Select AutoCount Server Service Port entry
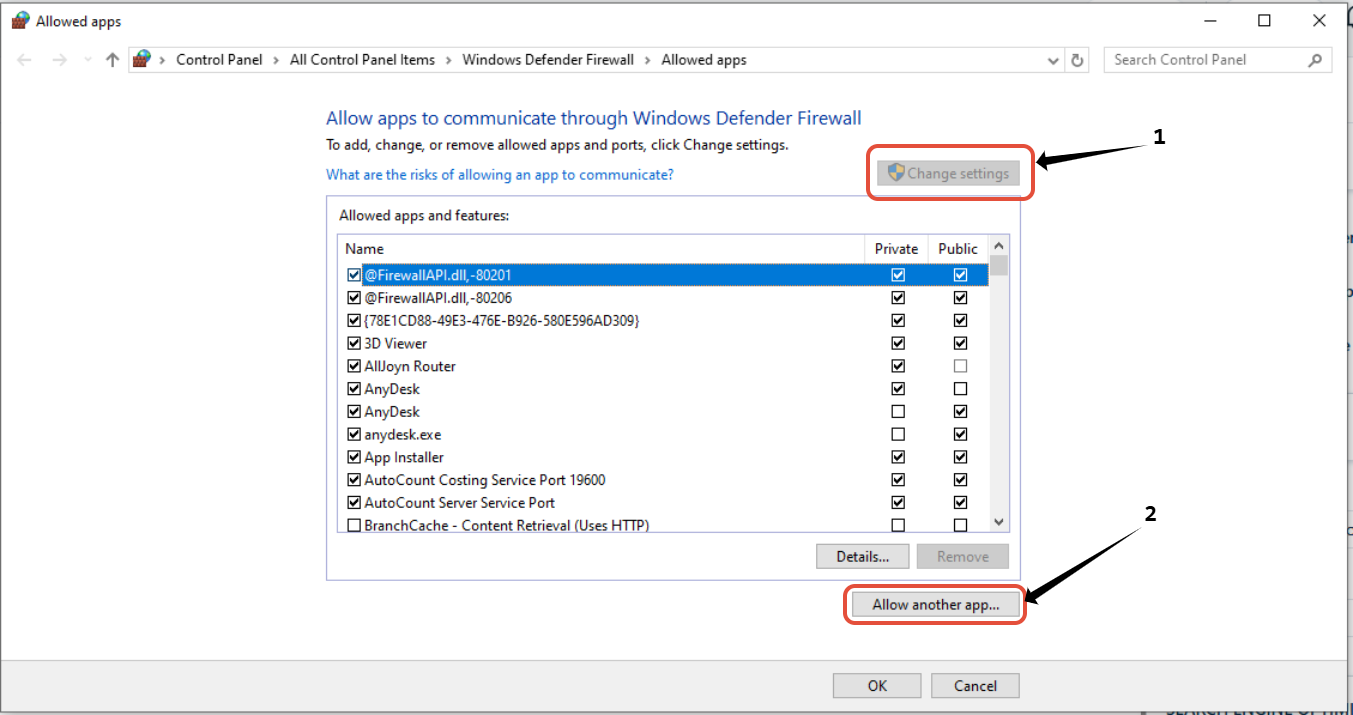Image resolution: width=1353 pixels, height=715 pixels. point(664,503)
